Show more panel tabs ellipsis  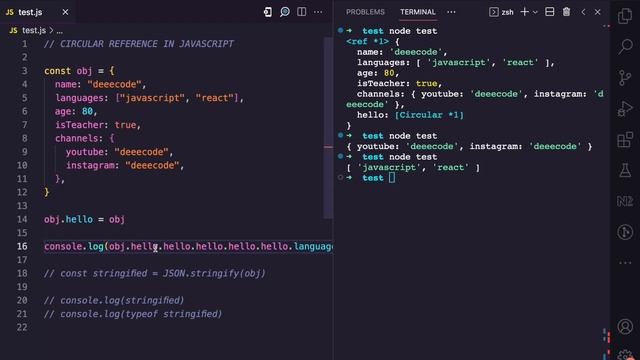(x=451, y=12)
